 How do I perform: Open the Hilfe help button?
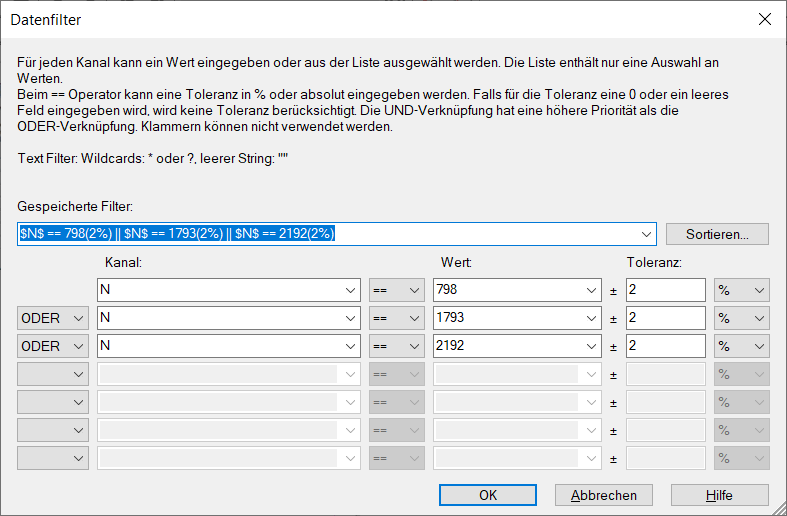pos(719,495)
